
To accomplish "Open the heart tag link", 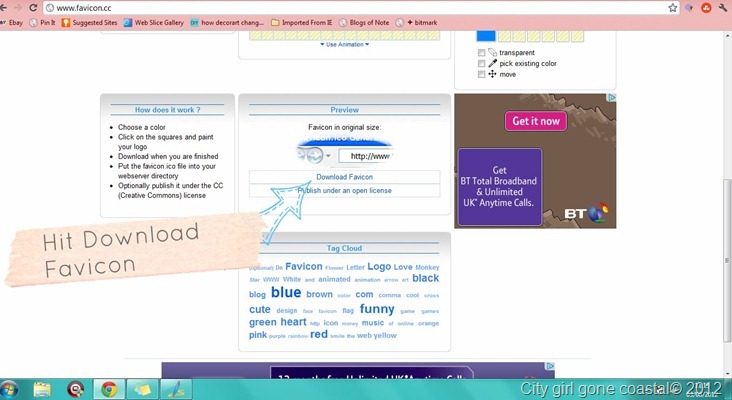I will pos(294,322).
